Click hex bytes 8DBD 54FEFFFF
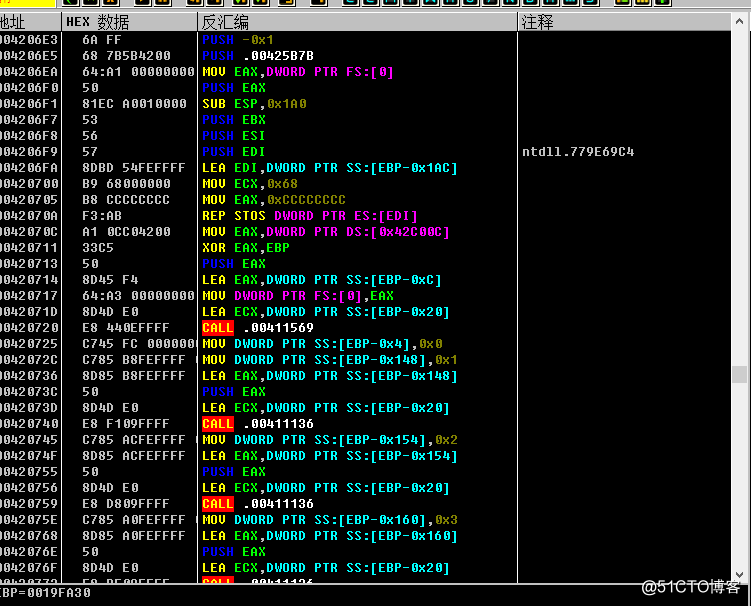Screen dimensions: 751x606 pos(134,168)
